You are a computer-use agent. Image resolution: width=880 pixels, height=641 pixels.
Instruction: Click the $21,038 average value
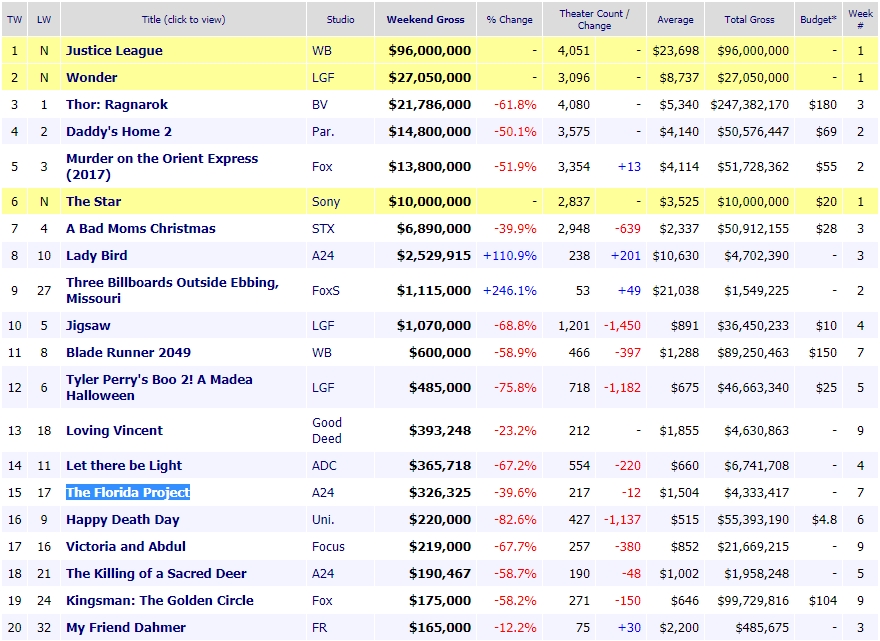pos(676,290)
